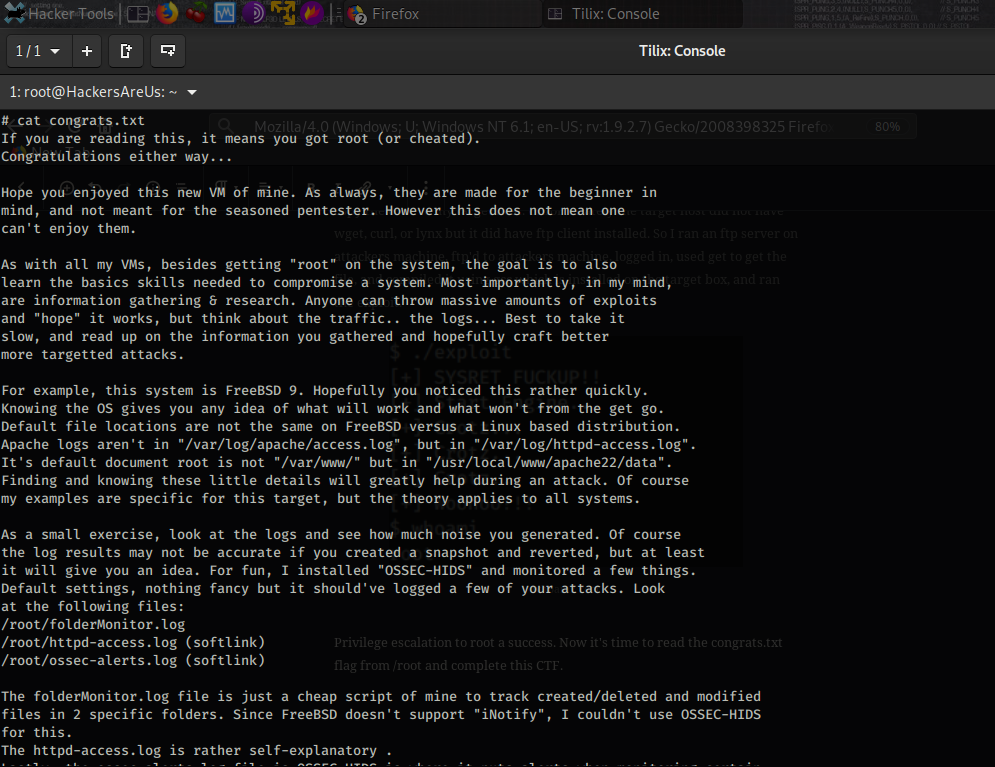Click the Tilix: Console window title bar
The height and width of the screenshot is (767, 995).
(x=682, y=51)
